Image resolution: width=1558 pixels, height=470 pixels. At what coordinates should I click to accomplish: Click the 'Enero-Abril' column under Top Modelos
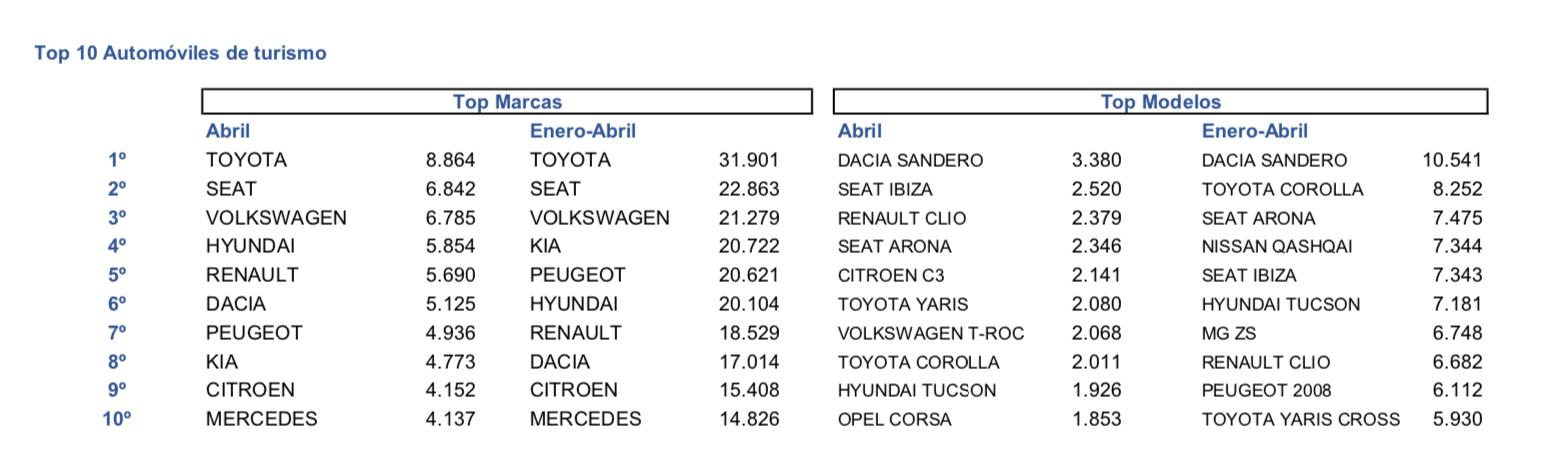(1255, 131)
